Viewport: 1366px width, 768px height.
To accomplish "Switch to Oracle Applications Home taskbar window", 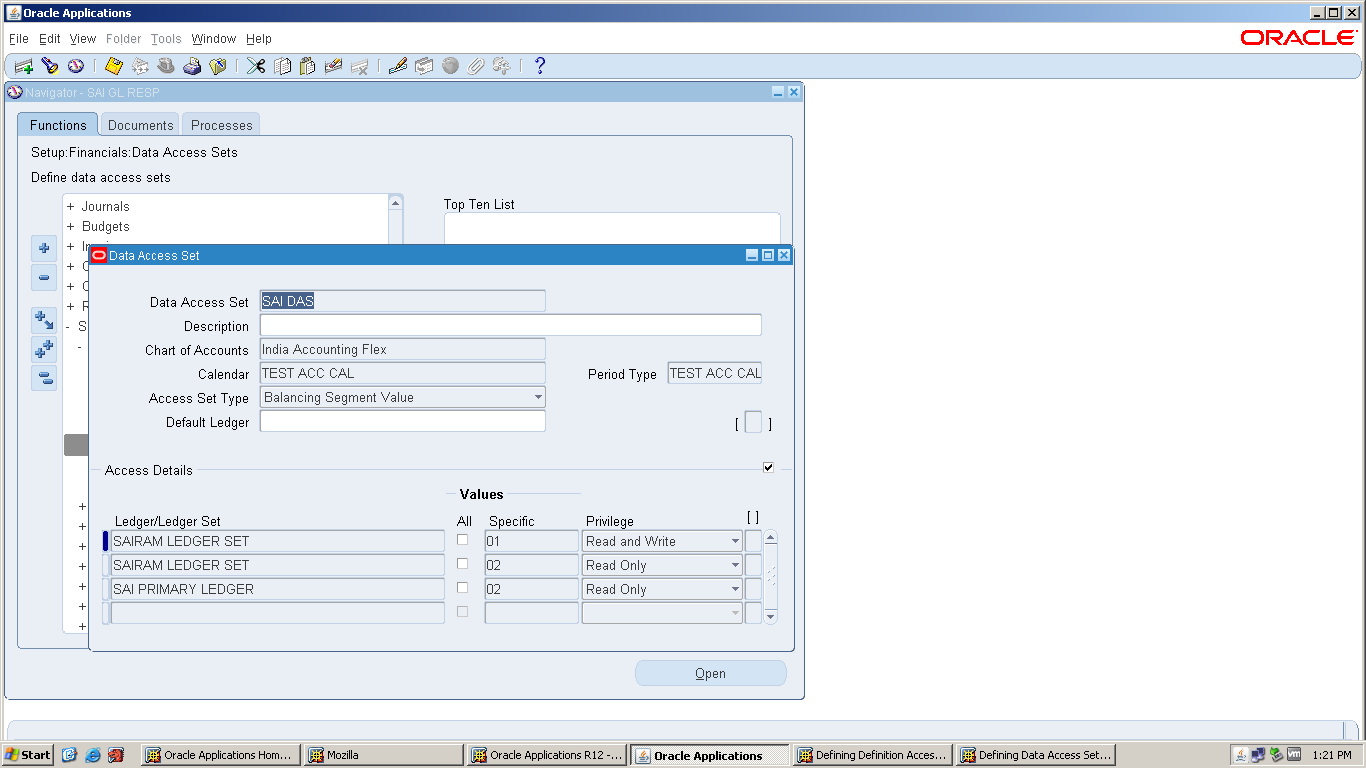I will click(221, 755).
